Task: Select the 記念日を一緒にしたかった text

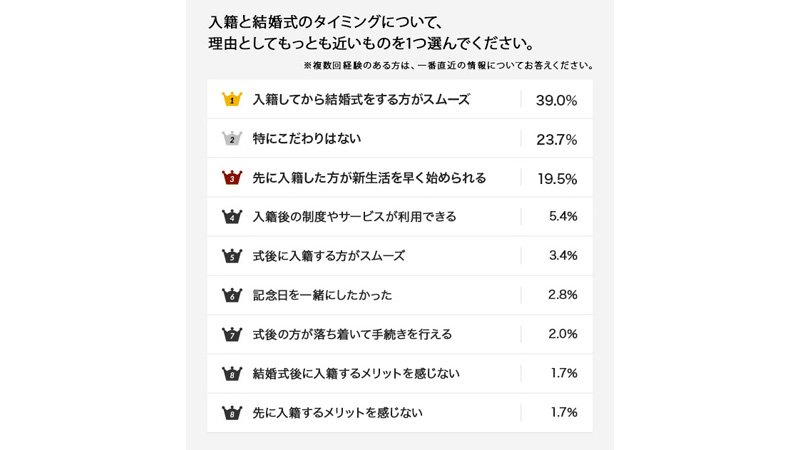Action: click(x=322, y=295)
